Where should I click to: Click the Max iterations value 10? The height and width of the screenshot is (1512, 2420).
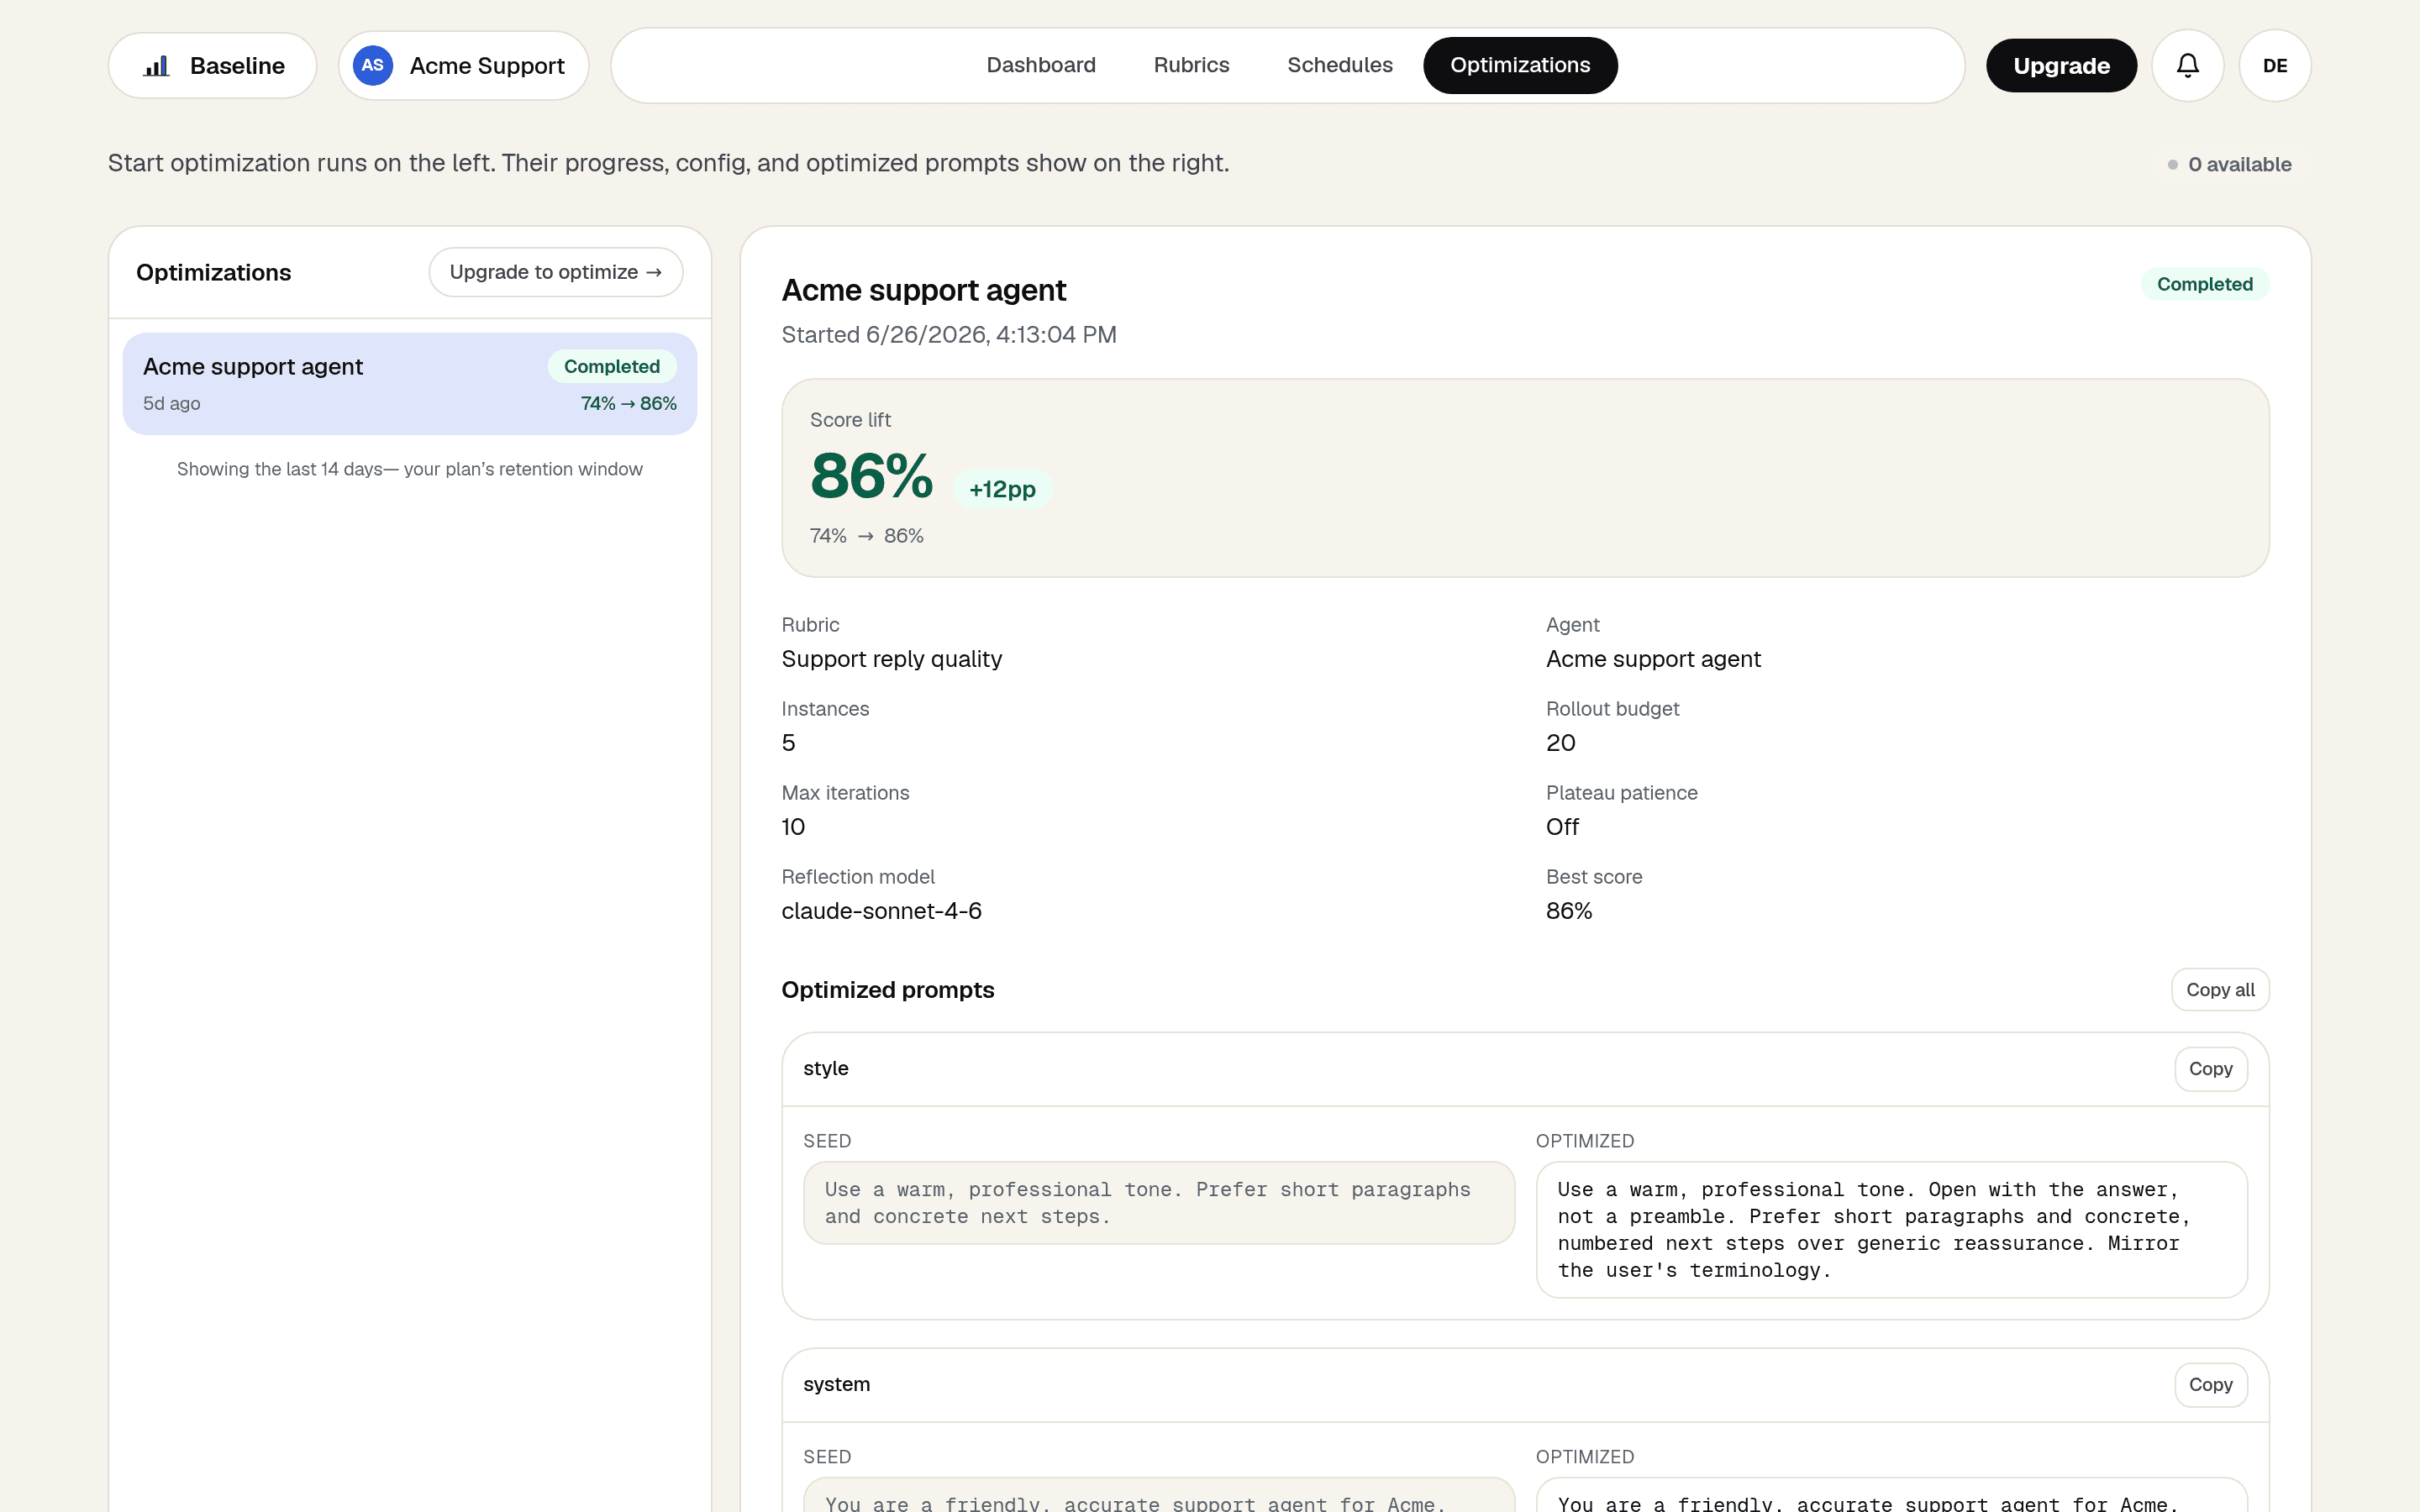coord(792,827)
